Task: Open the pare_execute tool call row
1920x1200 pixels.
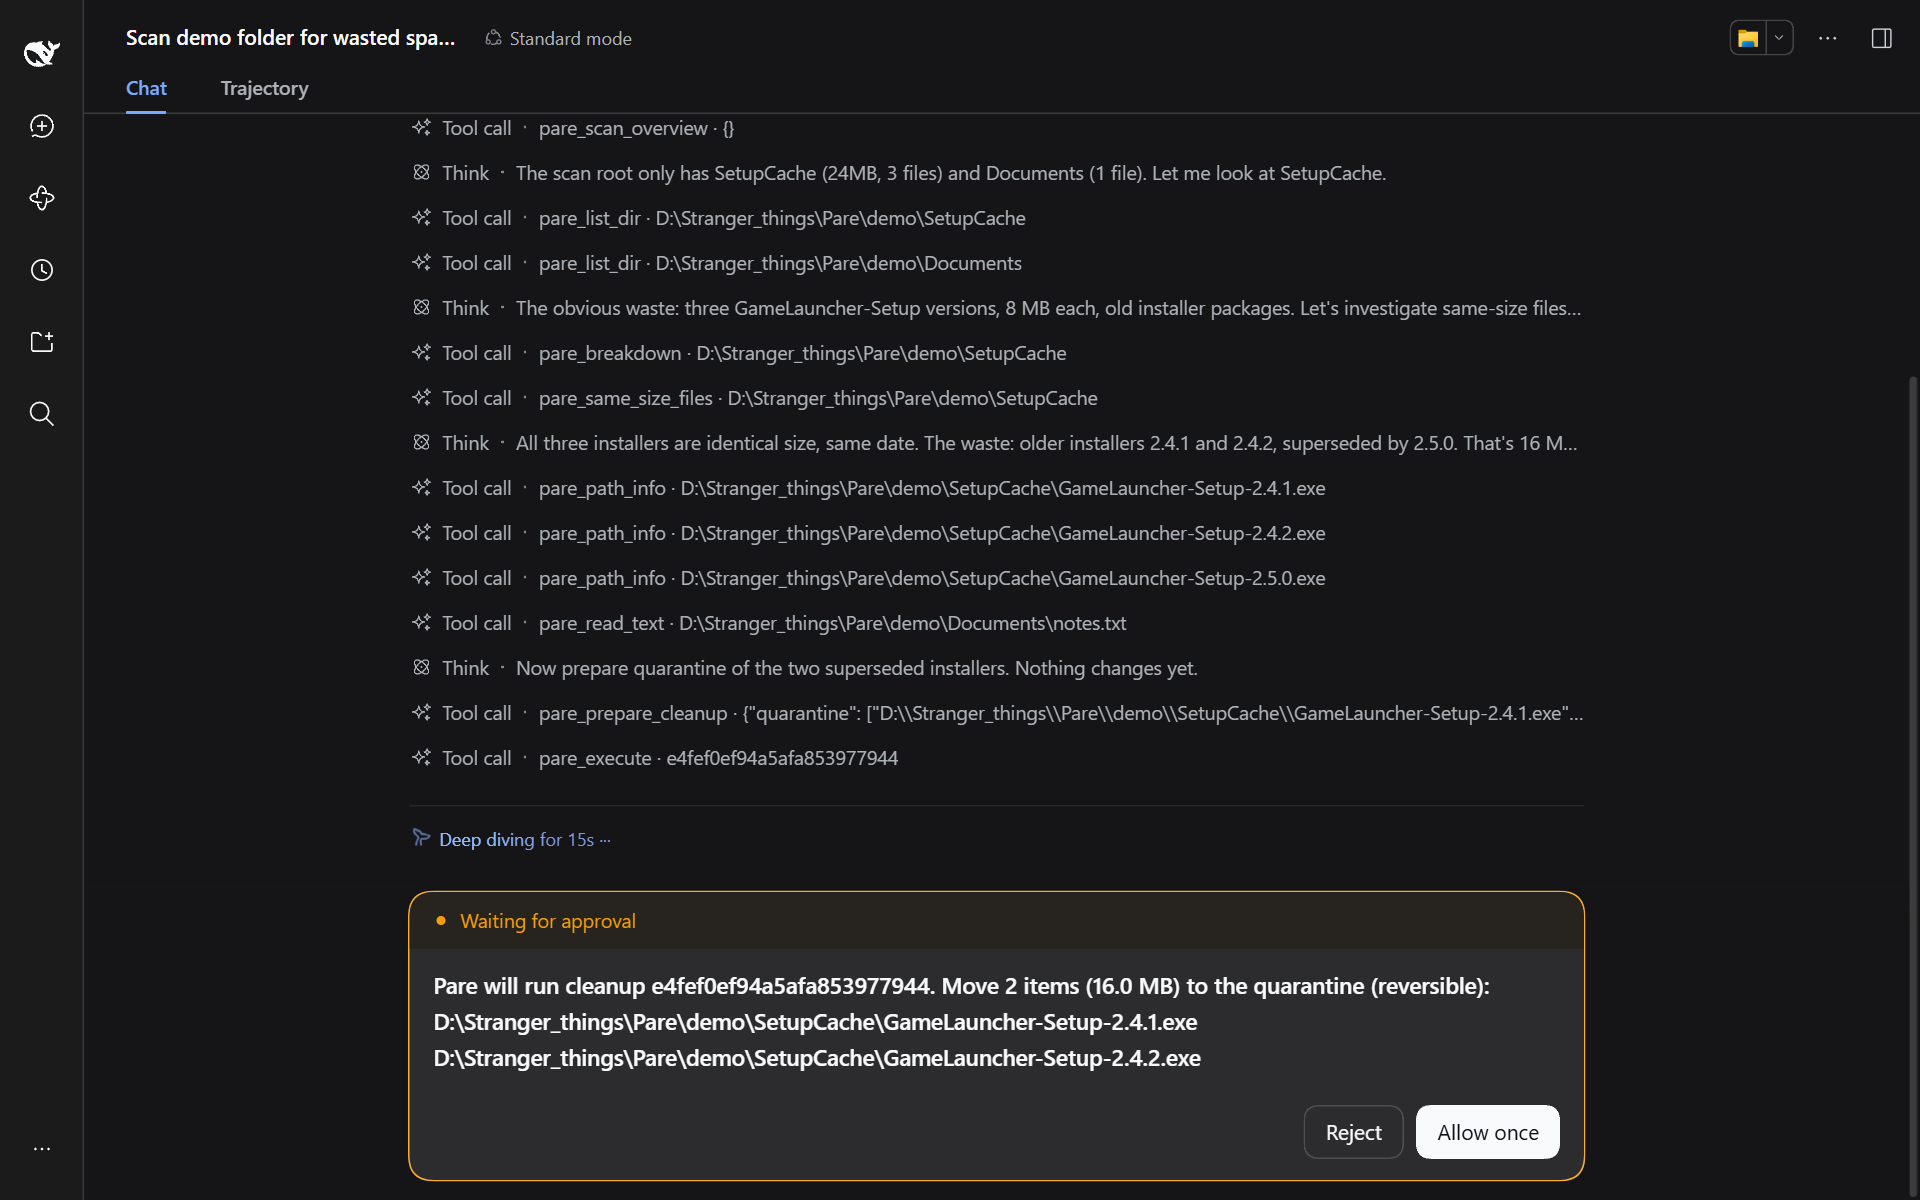Action: coord(655,758)
